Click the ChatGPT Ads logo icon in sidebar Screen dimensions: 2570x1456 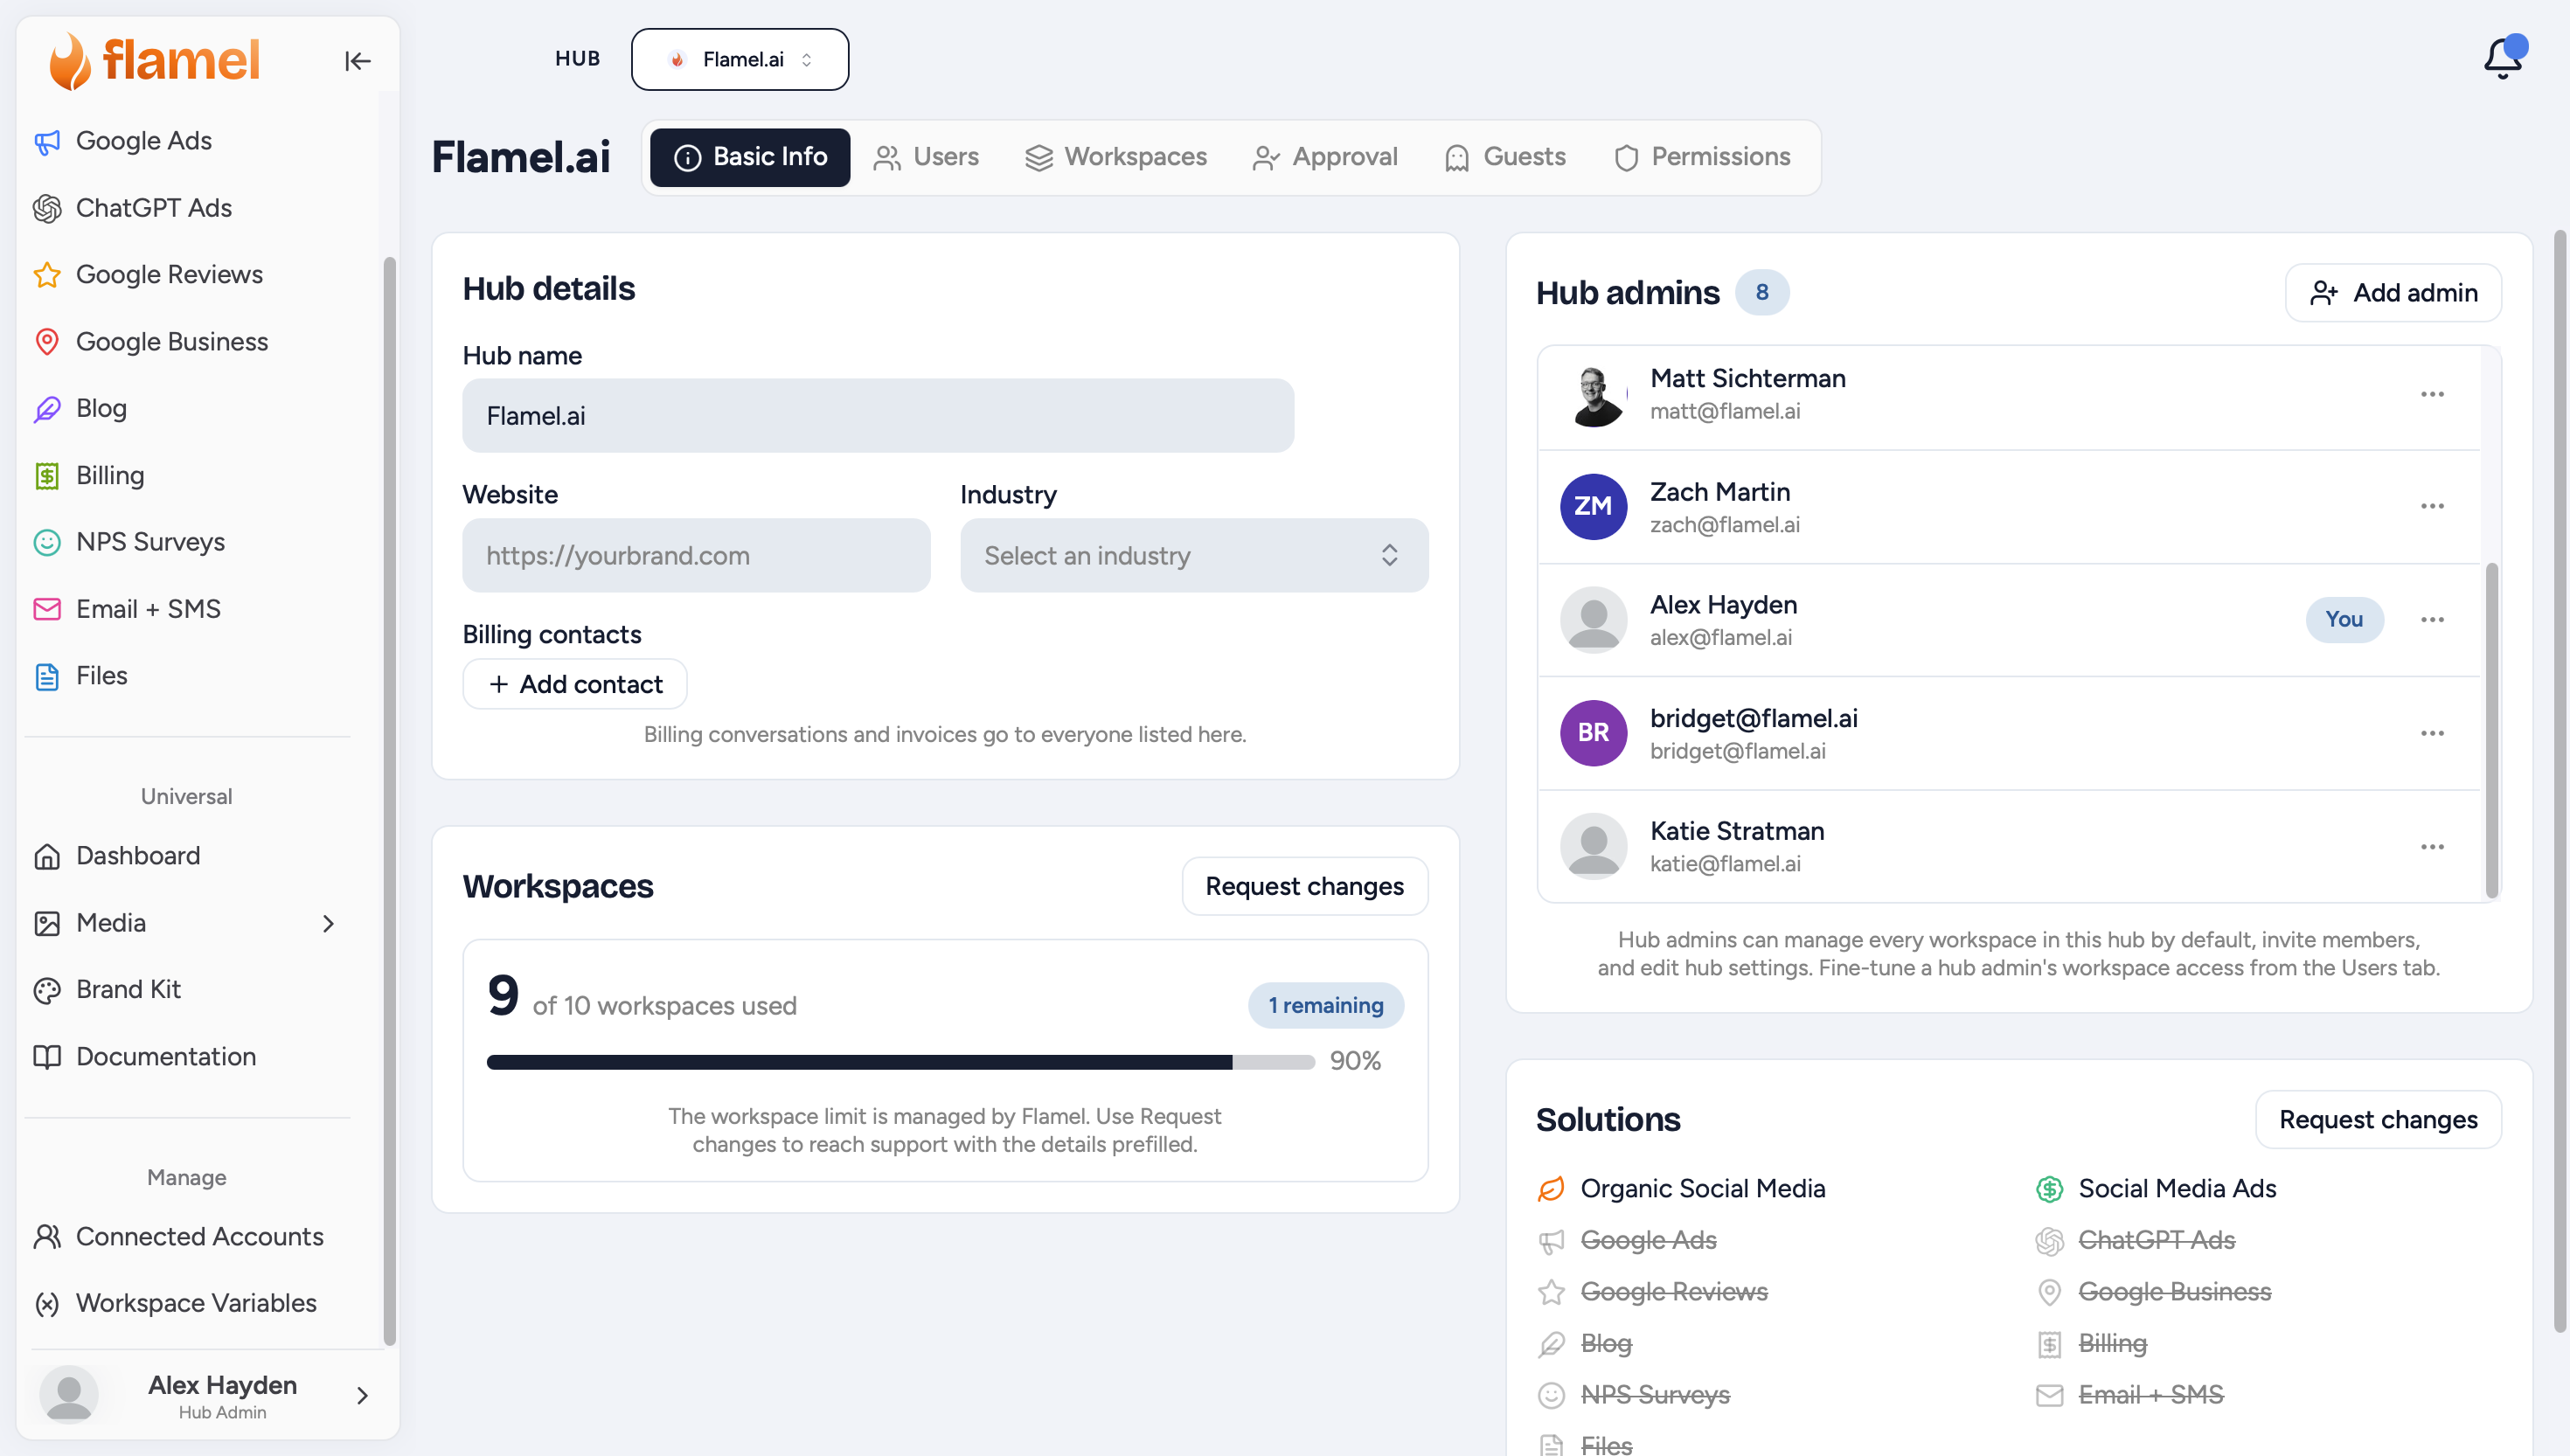coord(47,209)
